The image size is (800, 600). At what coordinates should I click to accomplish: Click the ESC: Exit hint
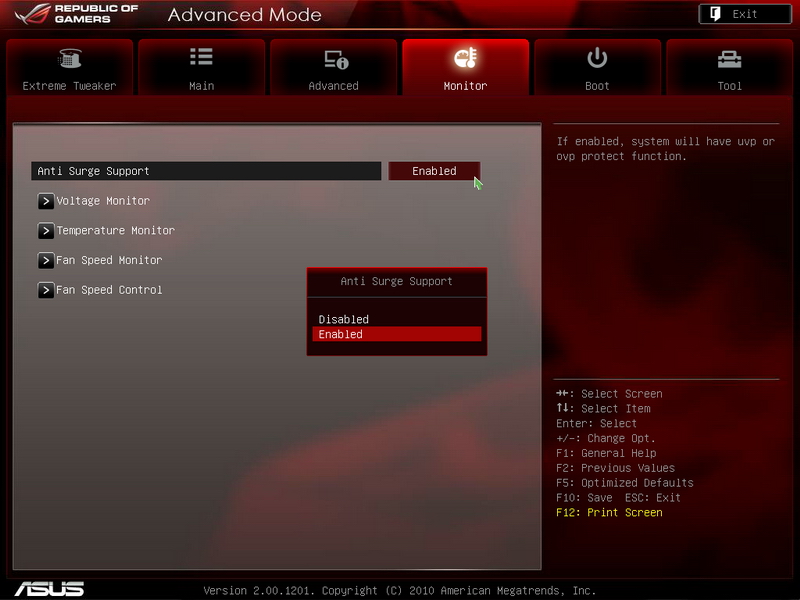coord(653,497)
